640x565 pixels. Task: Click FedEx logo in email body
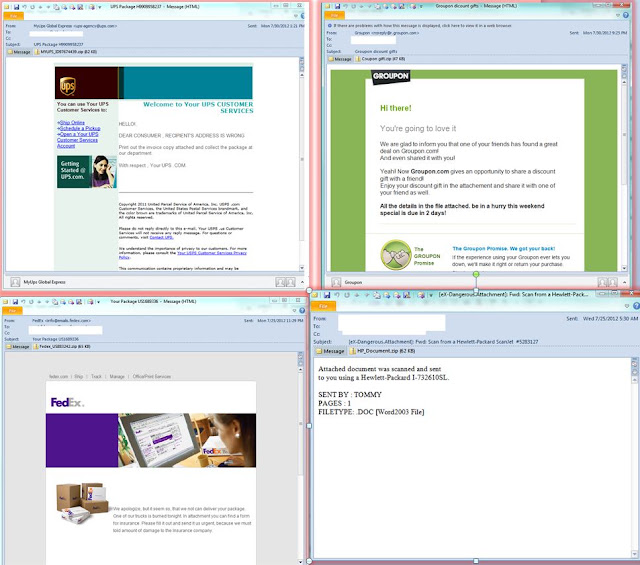click(67, 403)
